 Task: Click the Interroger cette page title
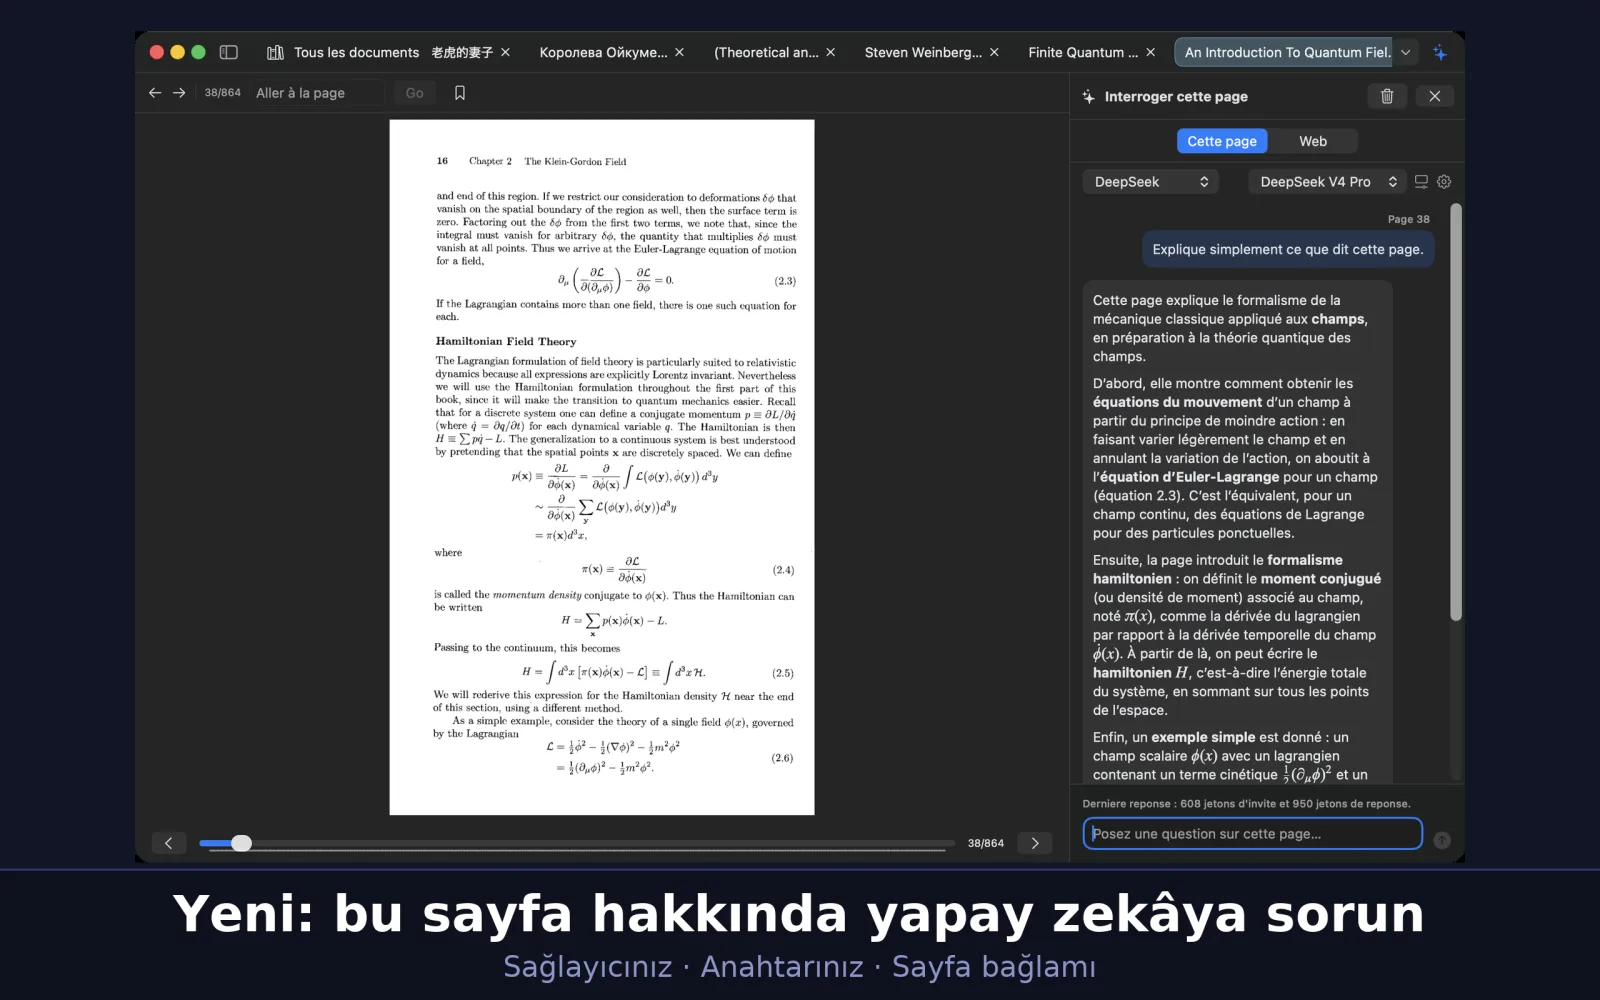[1176, 96]
